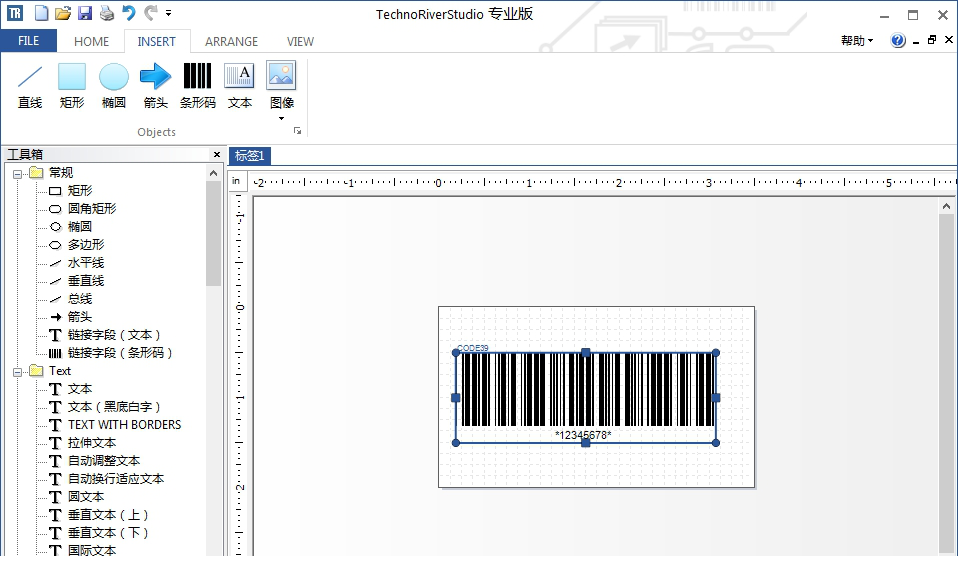Open the quick access toolbar customize dropdown
This screenshot has width=958, height=578.
[169, 13]
